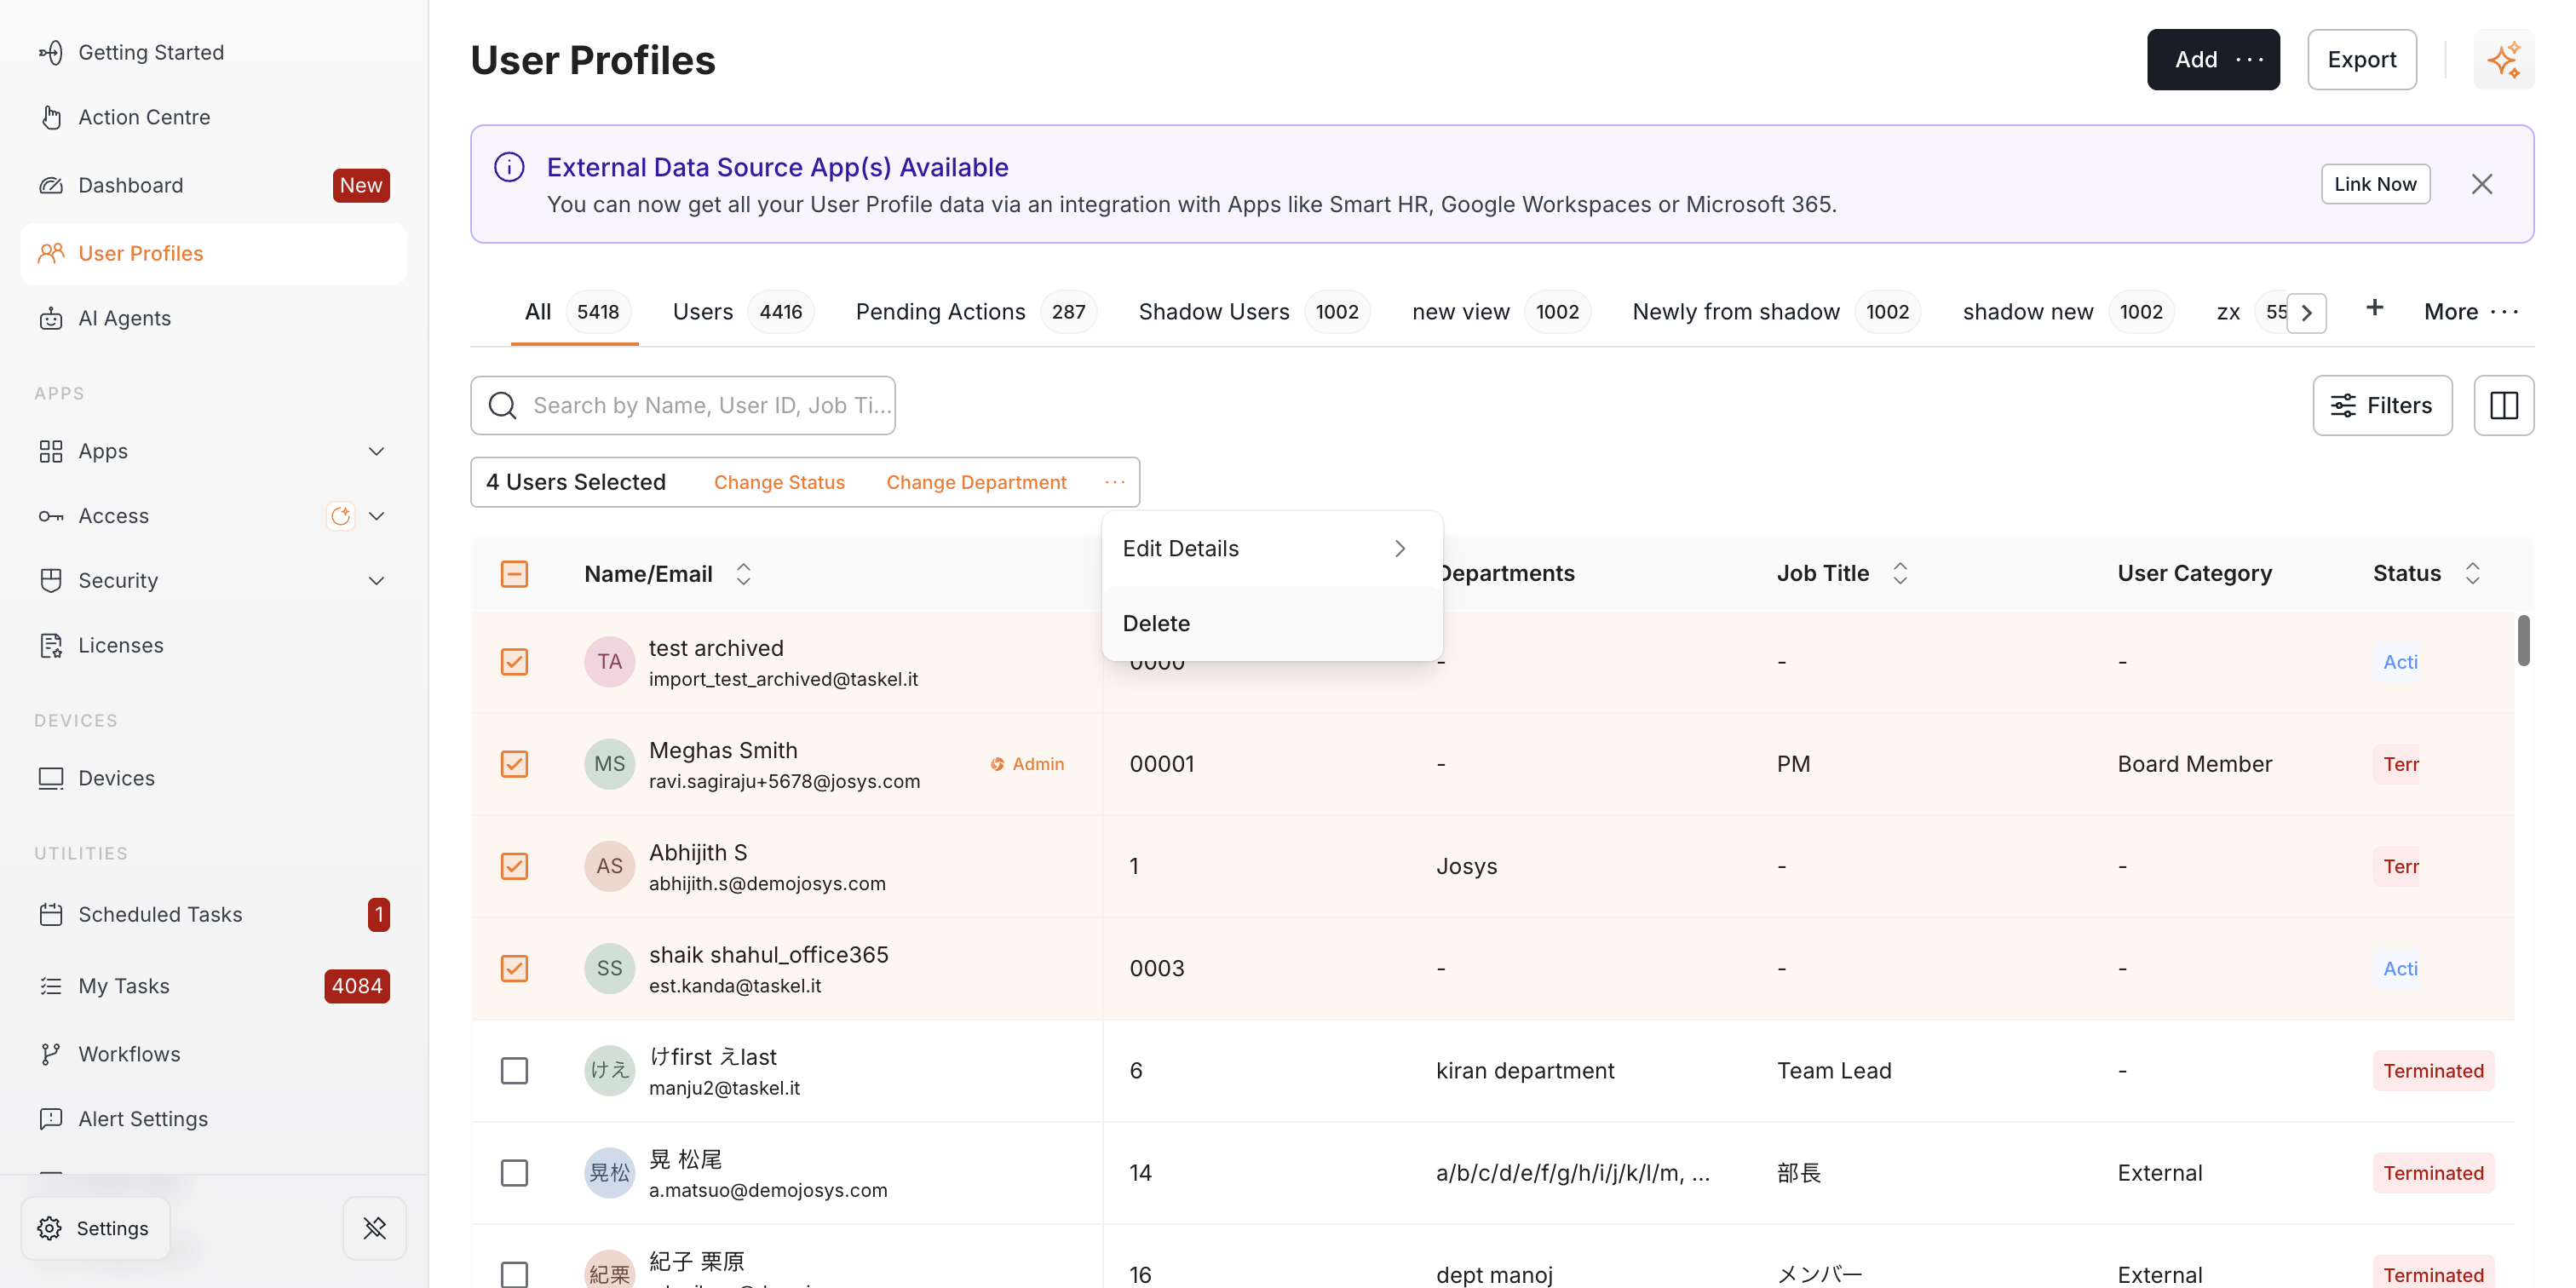This screenshot has height=1288, width=2576.
Task: Click the search magnifier icon
Action: [502, 405]
